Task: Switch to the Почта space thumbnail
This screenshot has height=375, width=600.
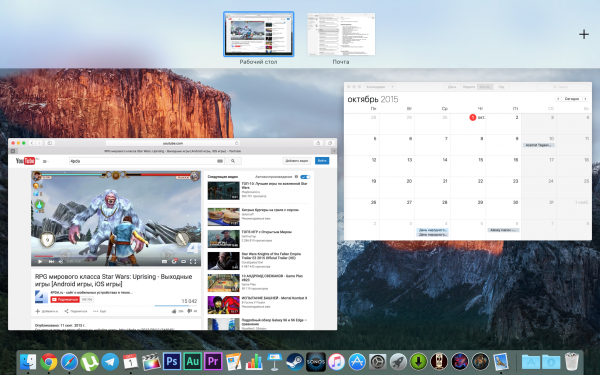Action: click(341, 34)
